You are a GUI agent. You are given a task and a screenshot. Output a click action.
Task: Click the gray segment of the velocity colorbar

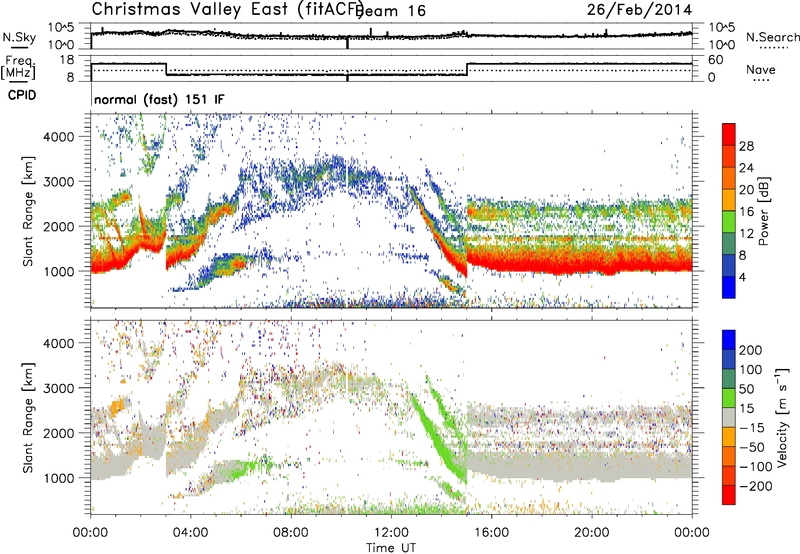[x=729, y=418]
